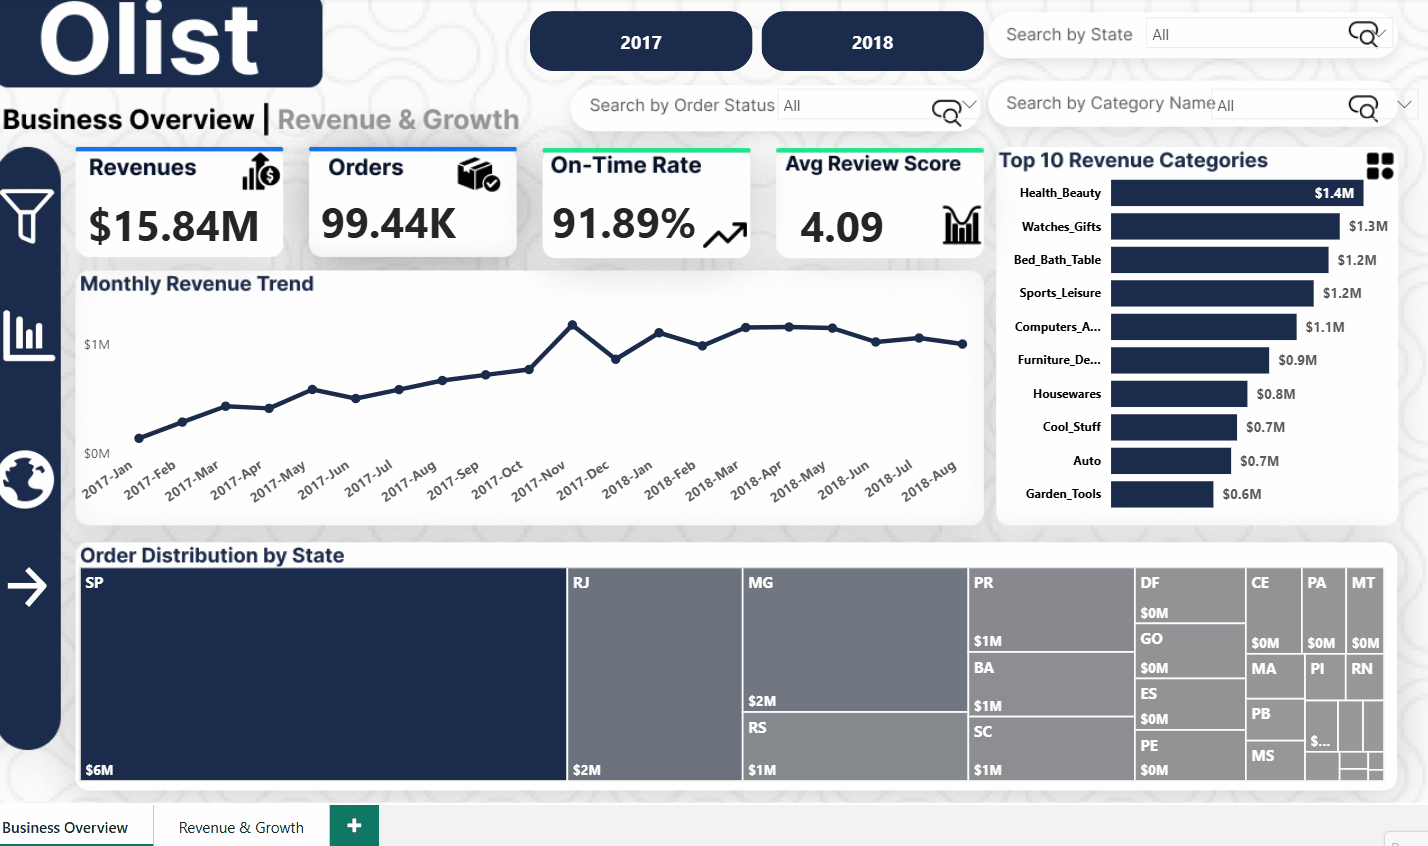Switch to the Revenue & Growth tab
The width and height of the screenshot is (1428, 846).
tap(241, 827)
